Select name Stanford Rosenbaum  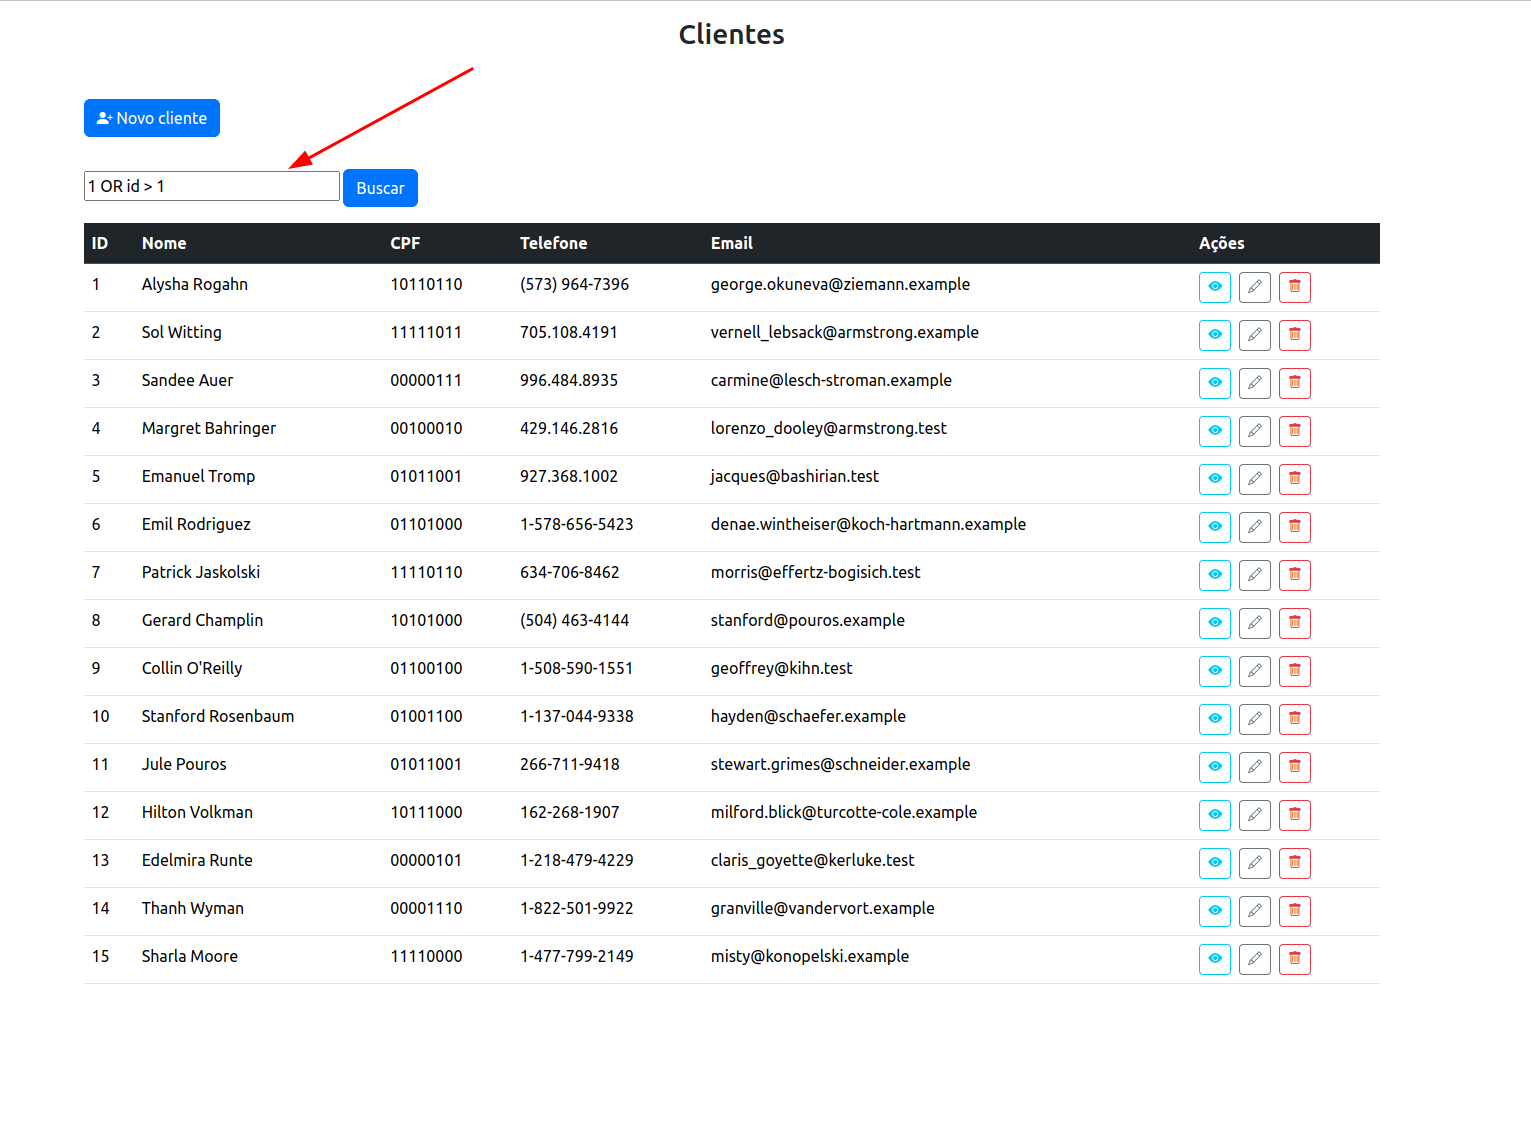pyautogui.click(x=218, y=716)
